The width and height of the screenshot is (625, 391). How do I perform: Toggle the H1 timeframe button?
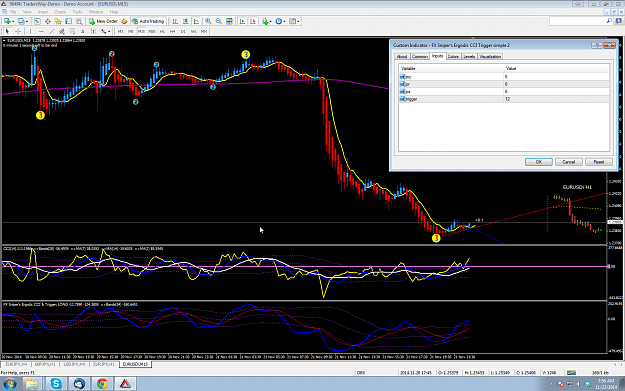162,31
